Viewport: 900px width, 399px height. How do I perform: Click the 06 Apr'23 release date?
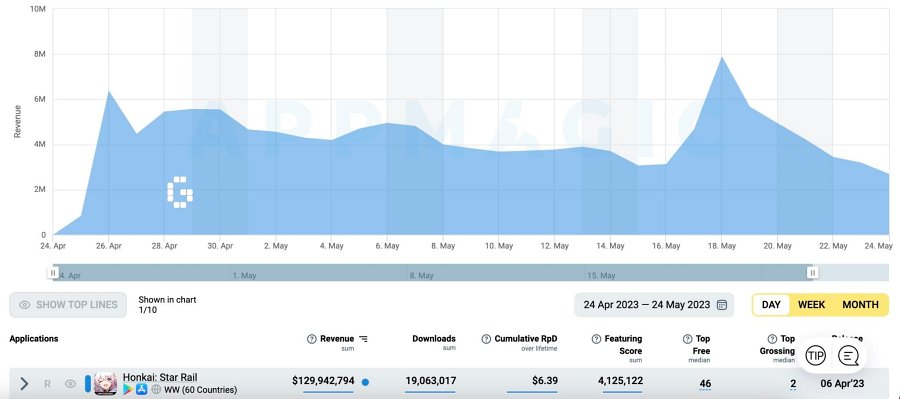pos(841,383)
